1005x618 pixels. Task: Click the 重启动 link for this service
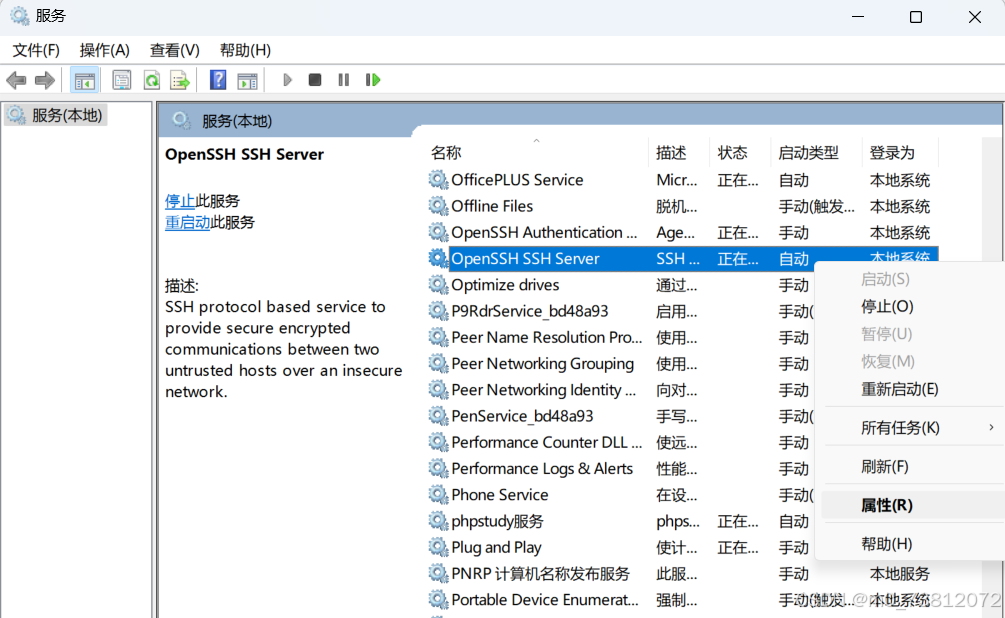187,222
